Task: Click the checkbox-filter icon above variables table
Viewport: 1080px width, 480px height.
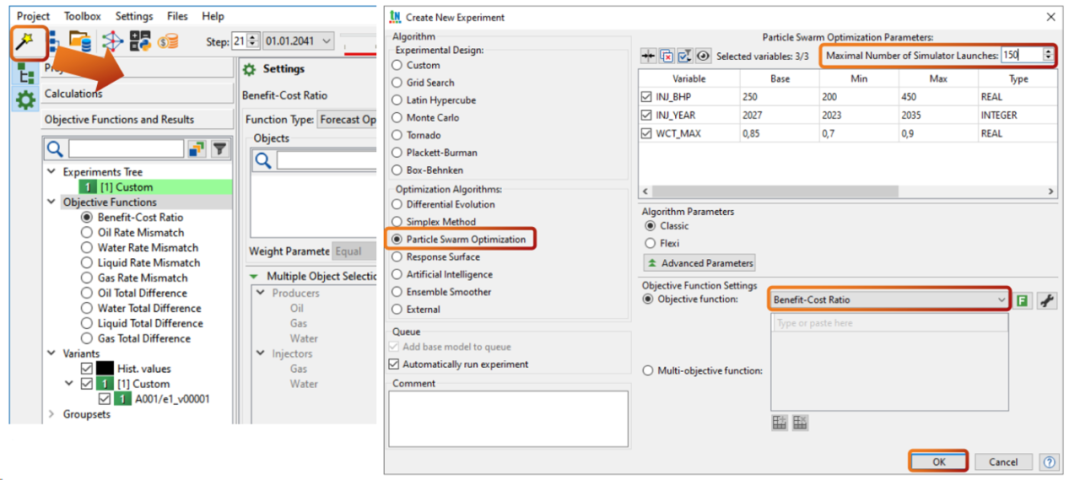Action: click(x=684, y=56)
